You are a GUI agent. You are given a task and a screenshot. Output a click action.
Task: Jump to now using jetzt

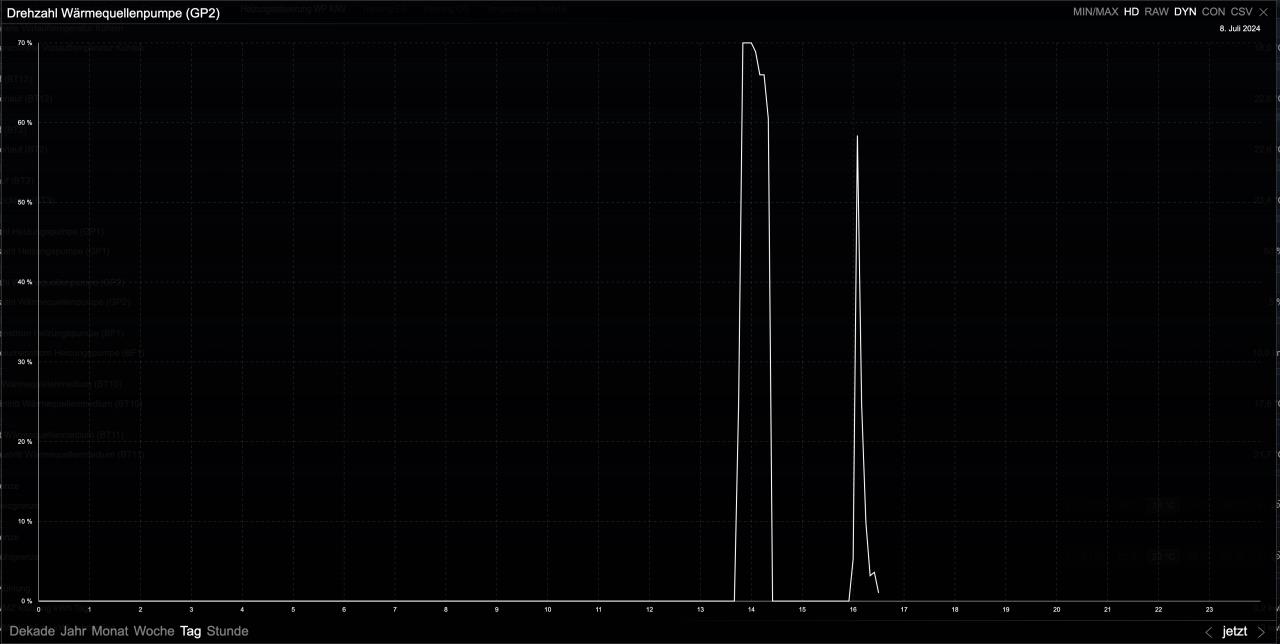(x=1234, y=631)
